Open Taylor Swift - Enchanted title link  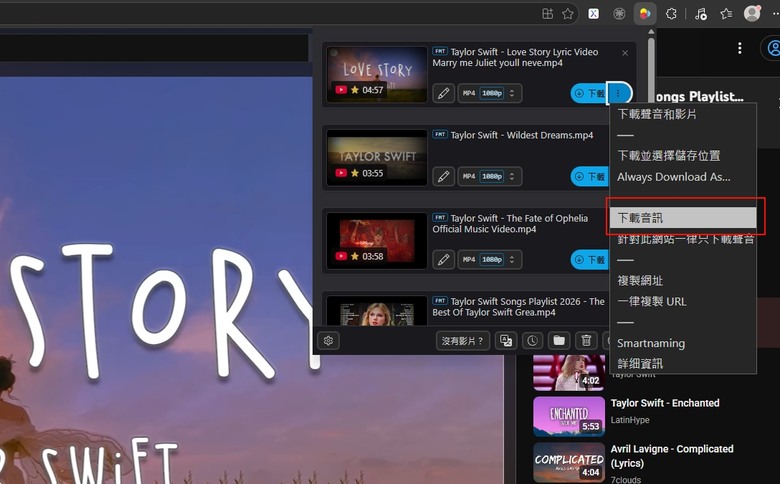[665, 403]
